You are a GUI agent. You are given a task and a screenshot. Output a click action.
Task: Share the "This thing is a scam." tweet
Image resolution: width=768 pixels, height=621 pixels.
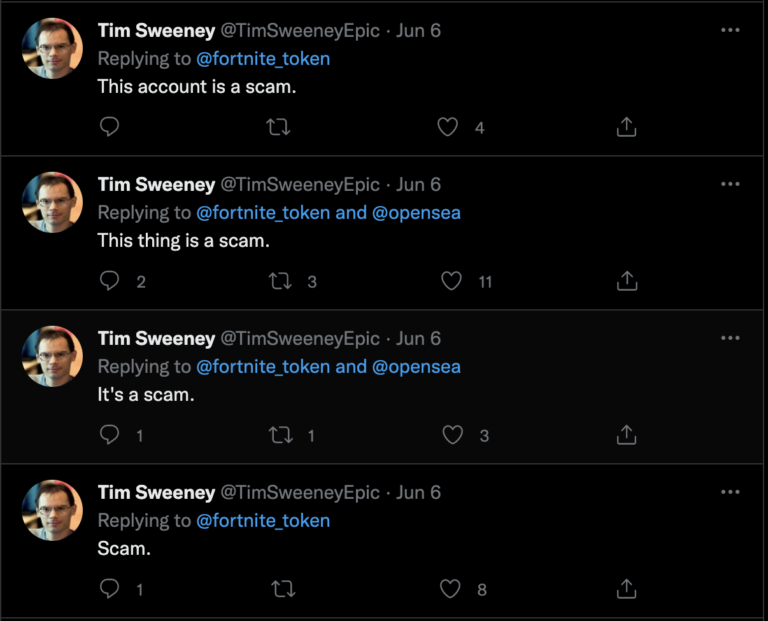[x=627, y=281]
